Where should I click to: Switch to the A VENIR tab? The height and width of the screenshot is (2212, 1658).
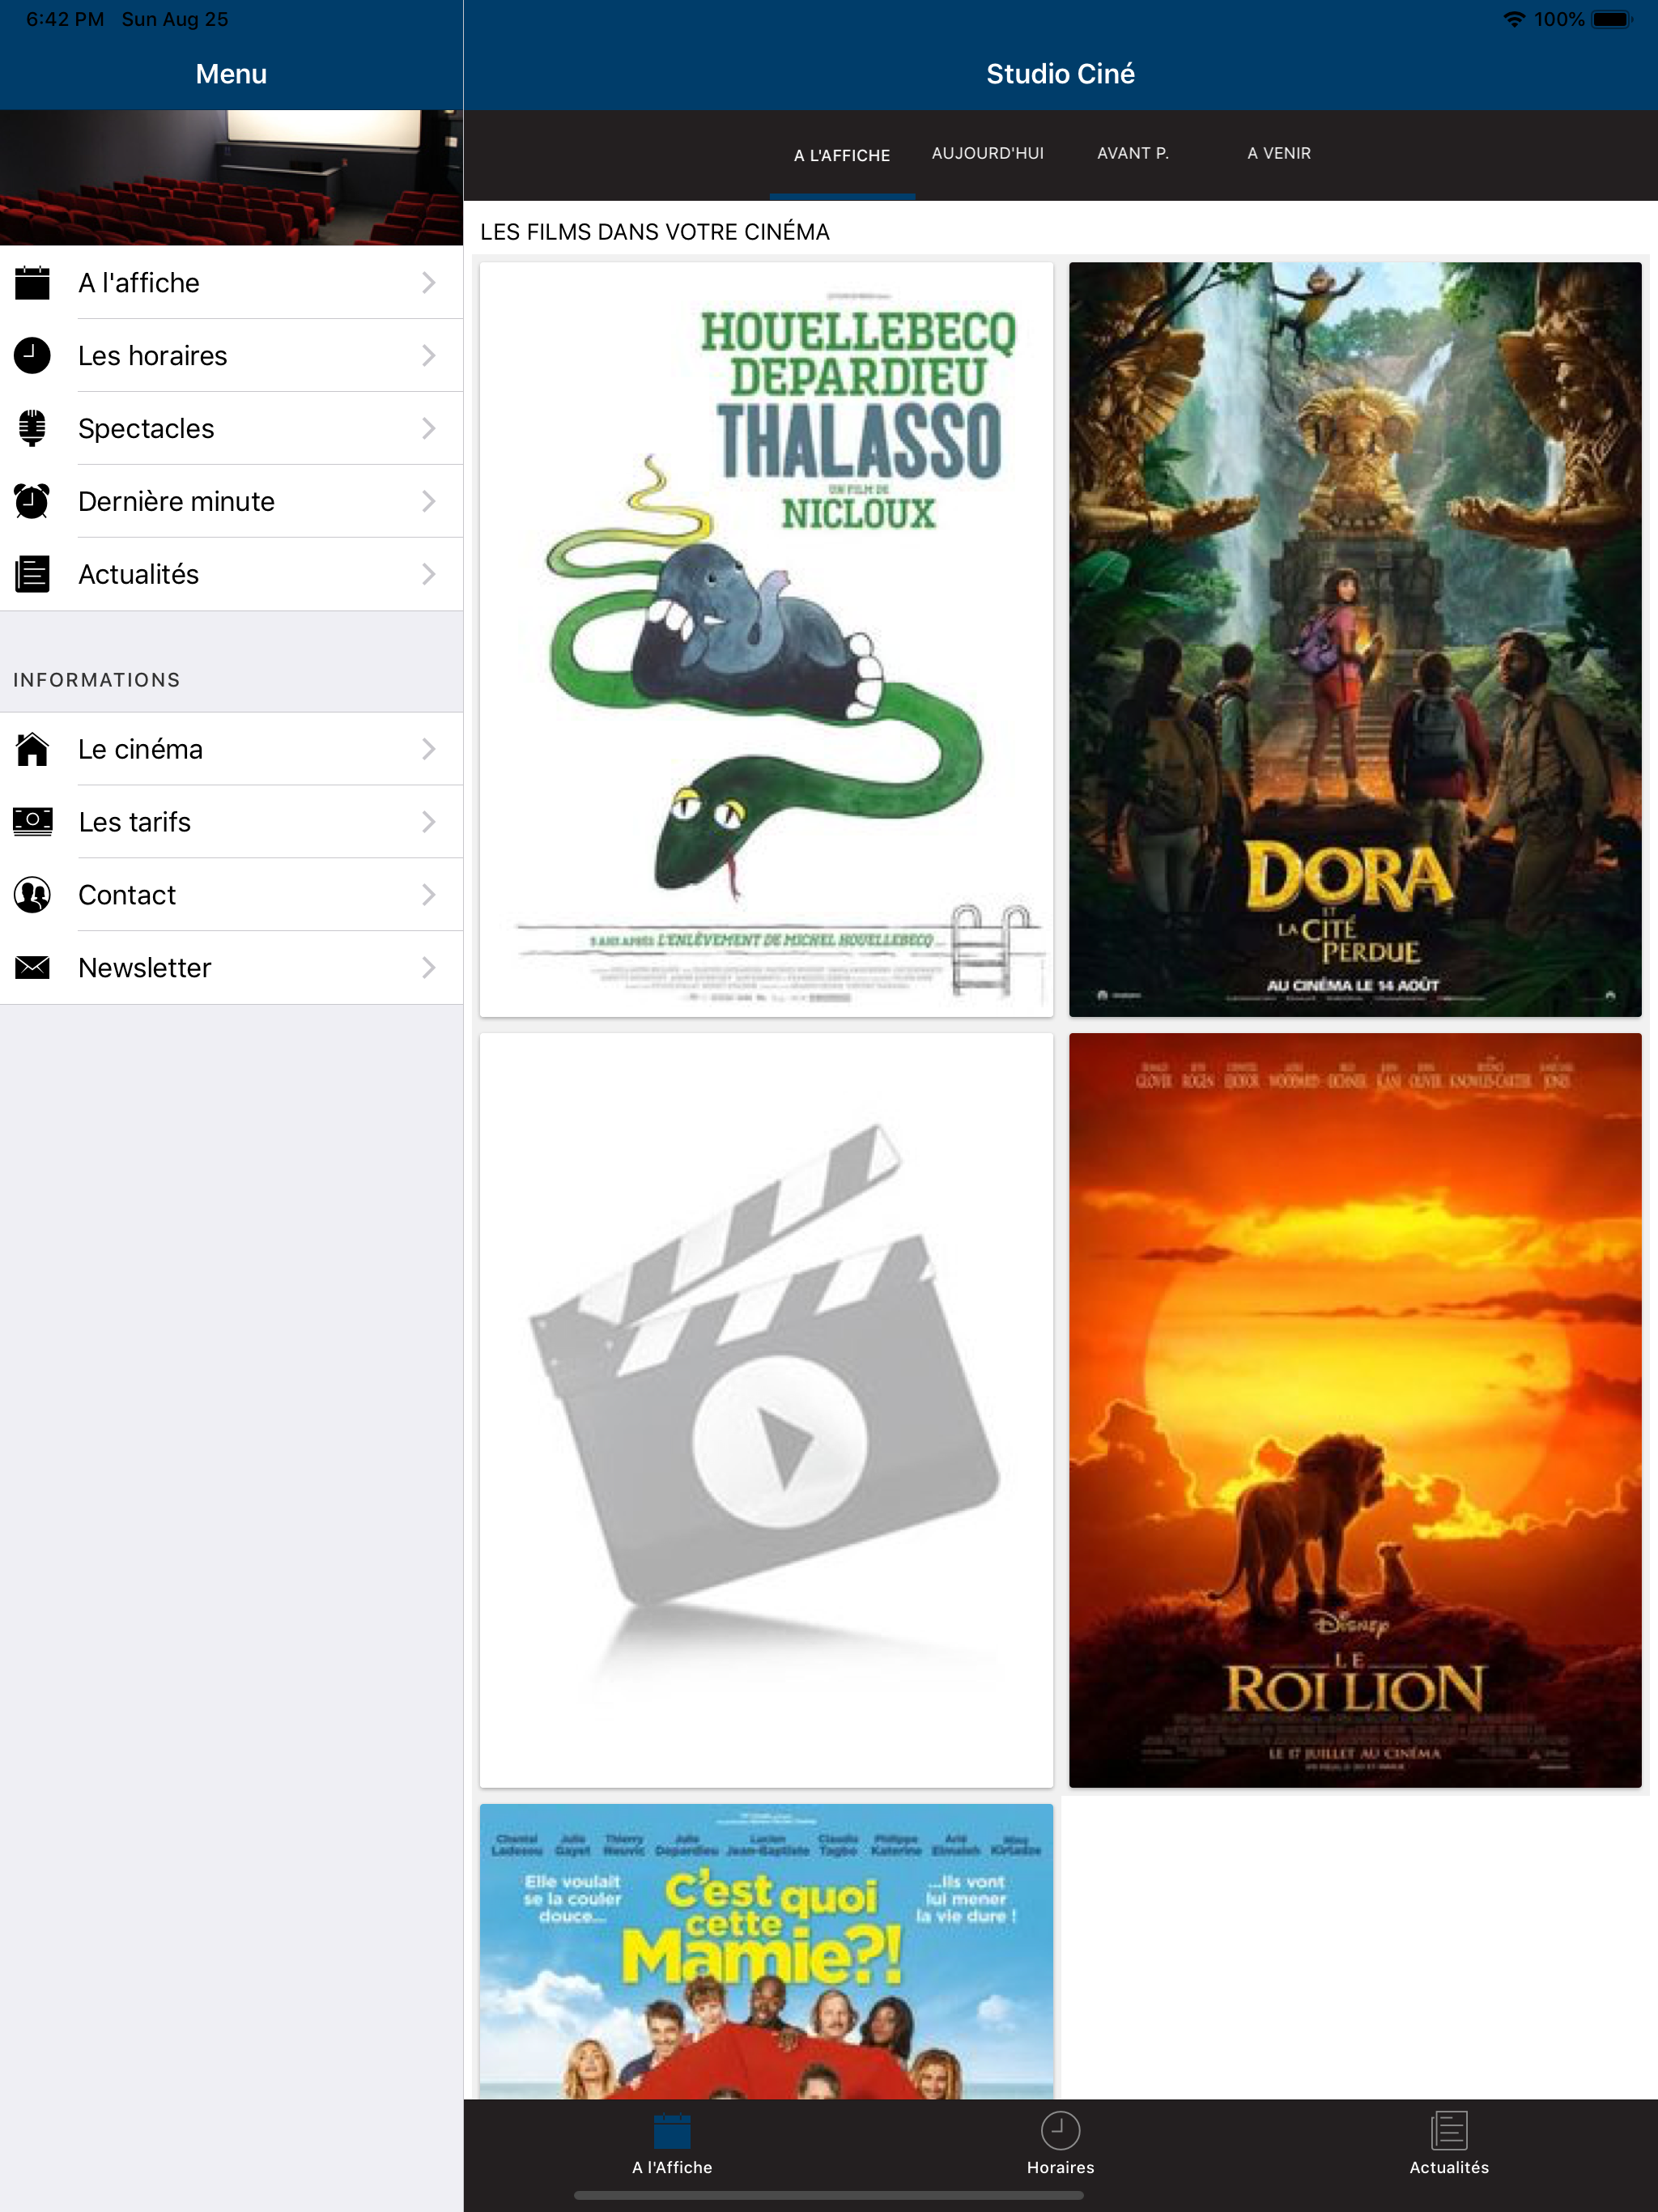pyautogui.click(x=1279, y=154)
